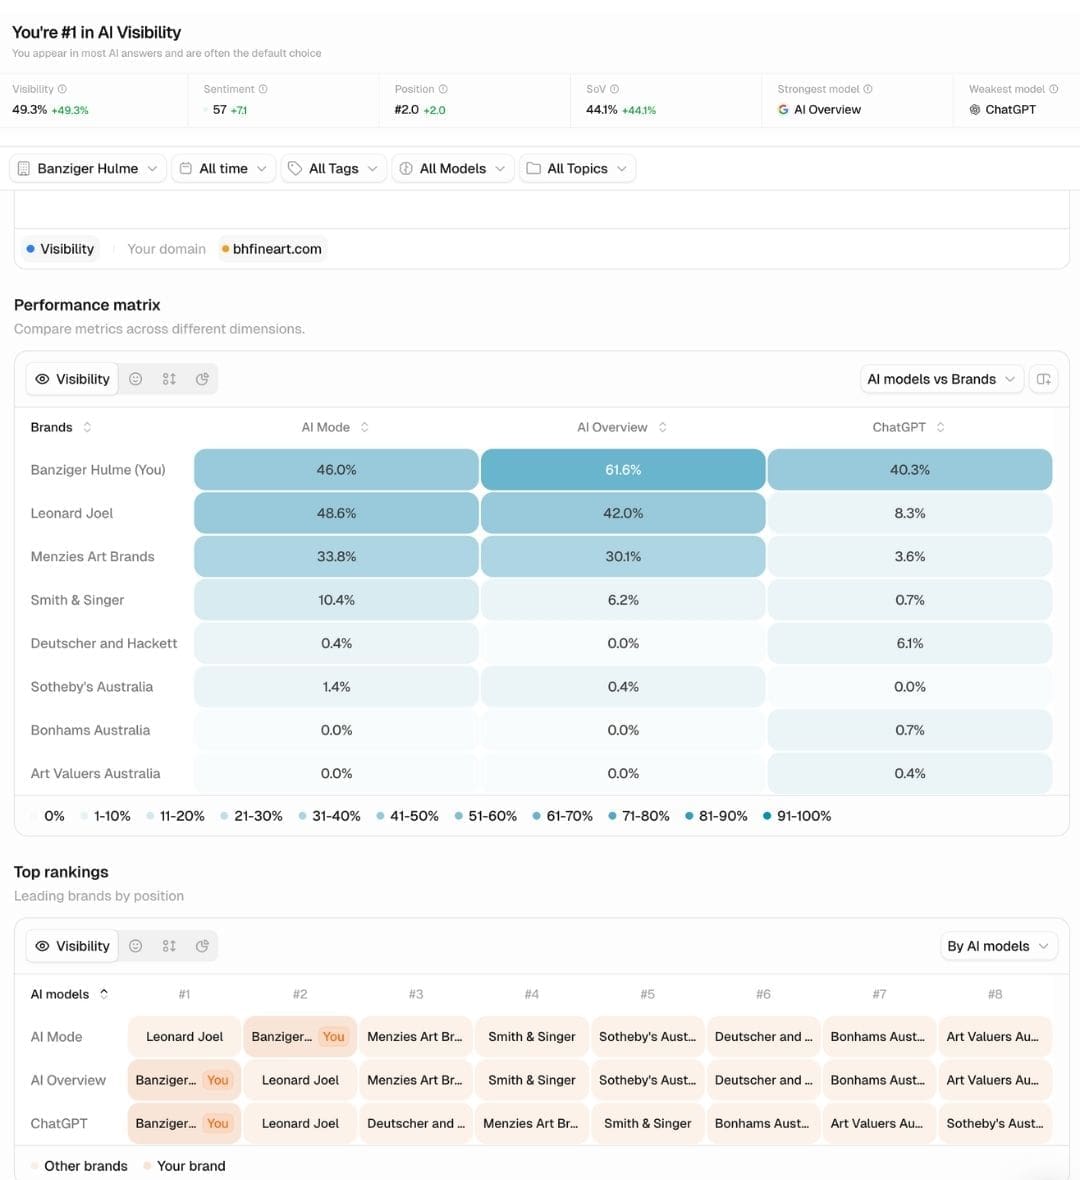Click Banziger You chip in AI Overview row
Screen dimensions: 1080x1180
(x=184, y=1080)
